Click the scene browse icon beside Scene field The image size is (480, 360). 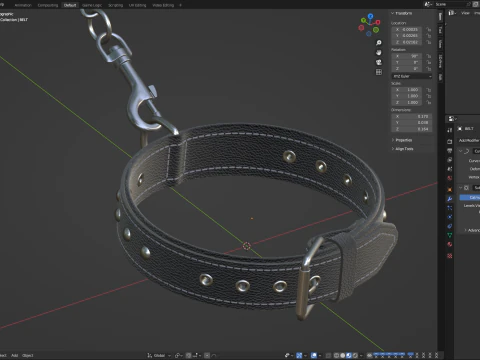(428, 4)
